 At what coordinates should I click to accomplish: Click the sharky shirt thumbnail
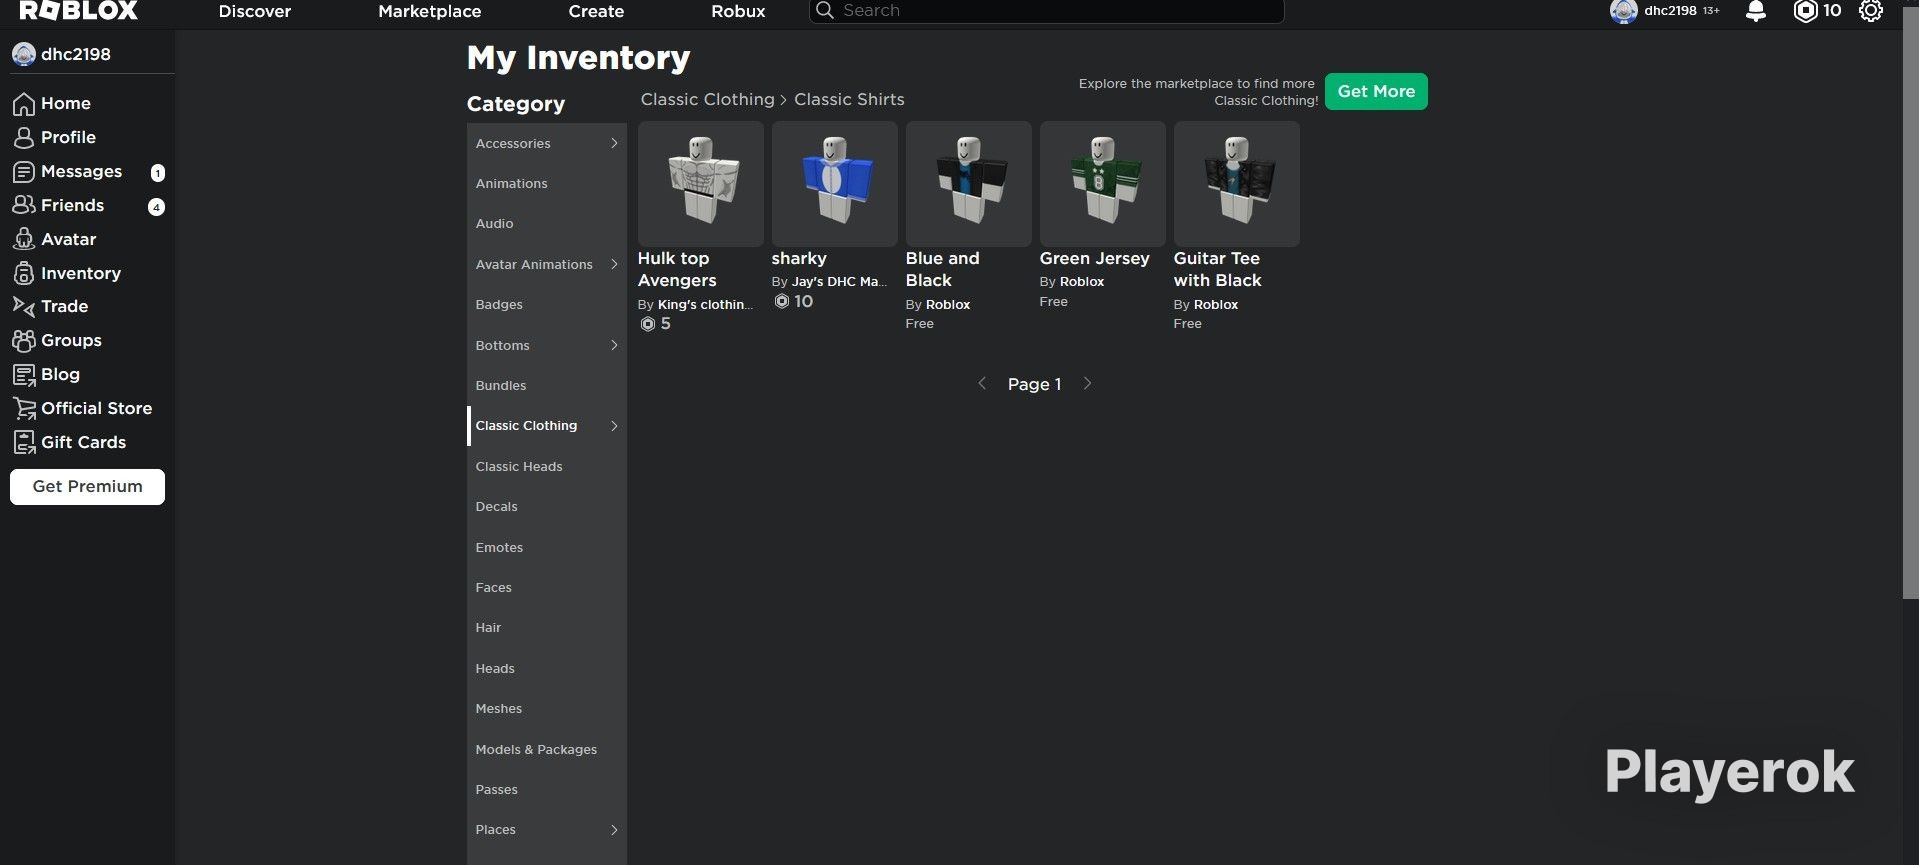(835, 184)
